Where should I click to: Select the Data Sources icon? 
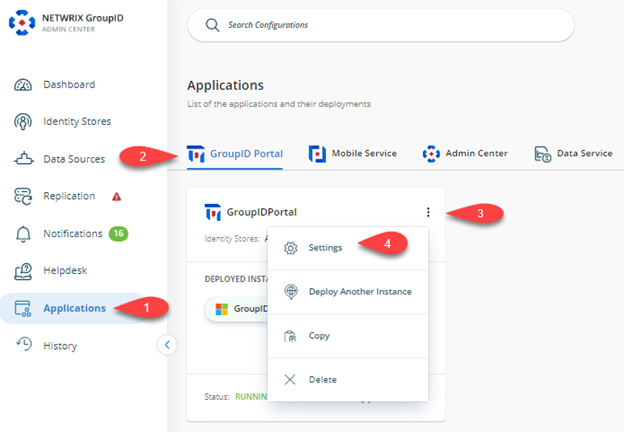pyautogui.click(x=23, y=159)
